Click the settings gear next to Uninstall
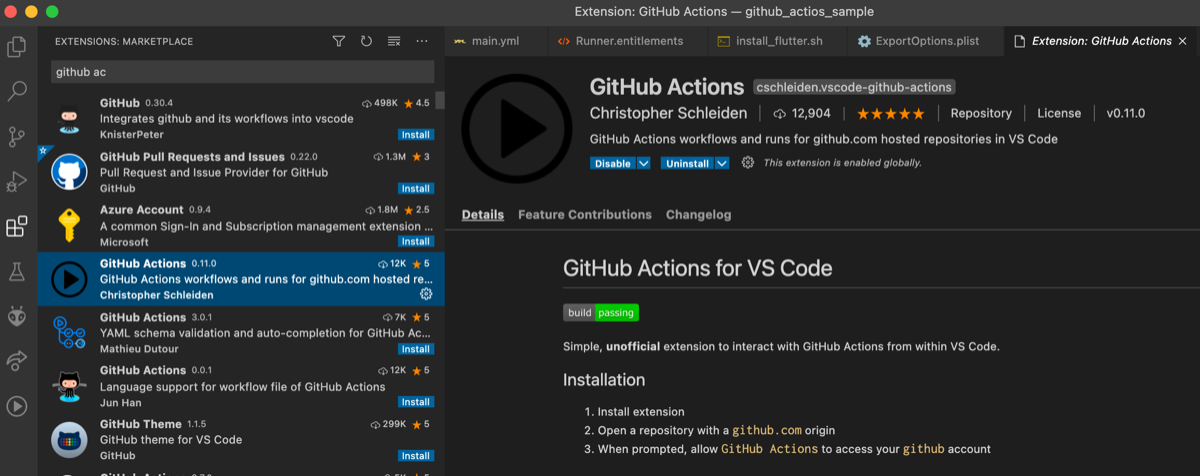 click(x=748, y=162)
